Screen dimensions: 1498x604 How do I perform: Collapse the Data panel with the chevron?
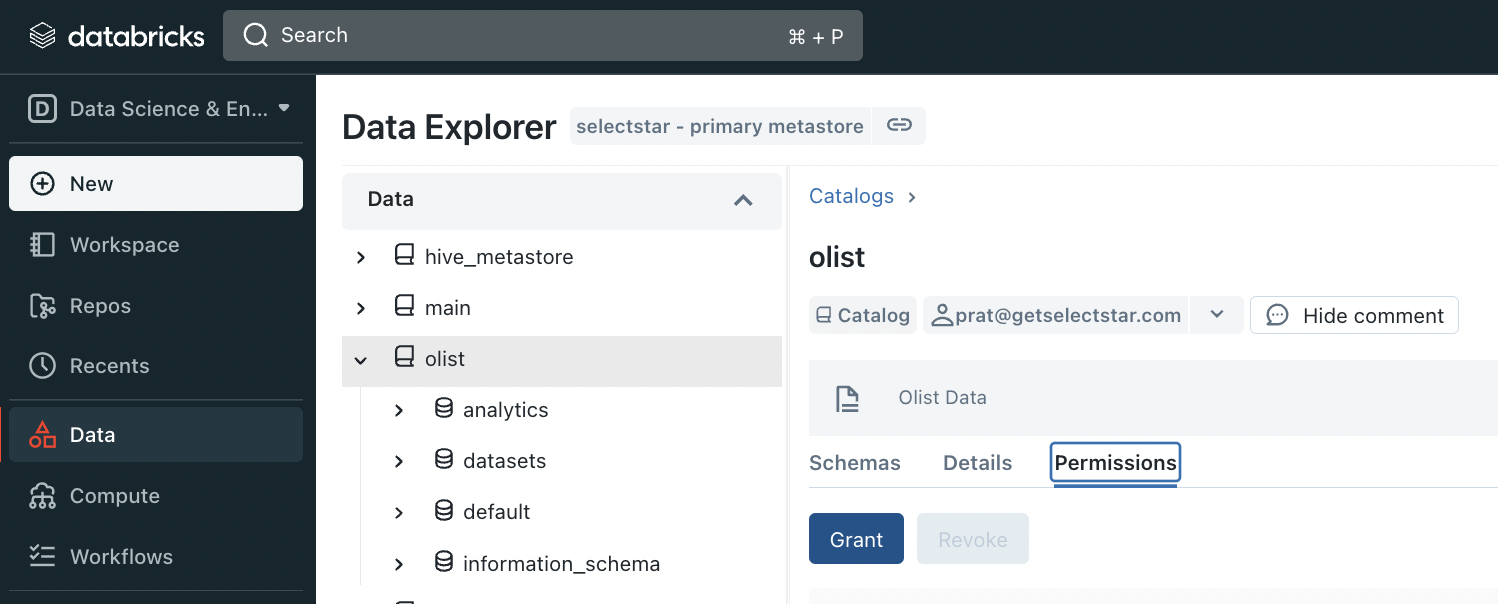click(x=743, y=200)
